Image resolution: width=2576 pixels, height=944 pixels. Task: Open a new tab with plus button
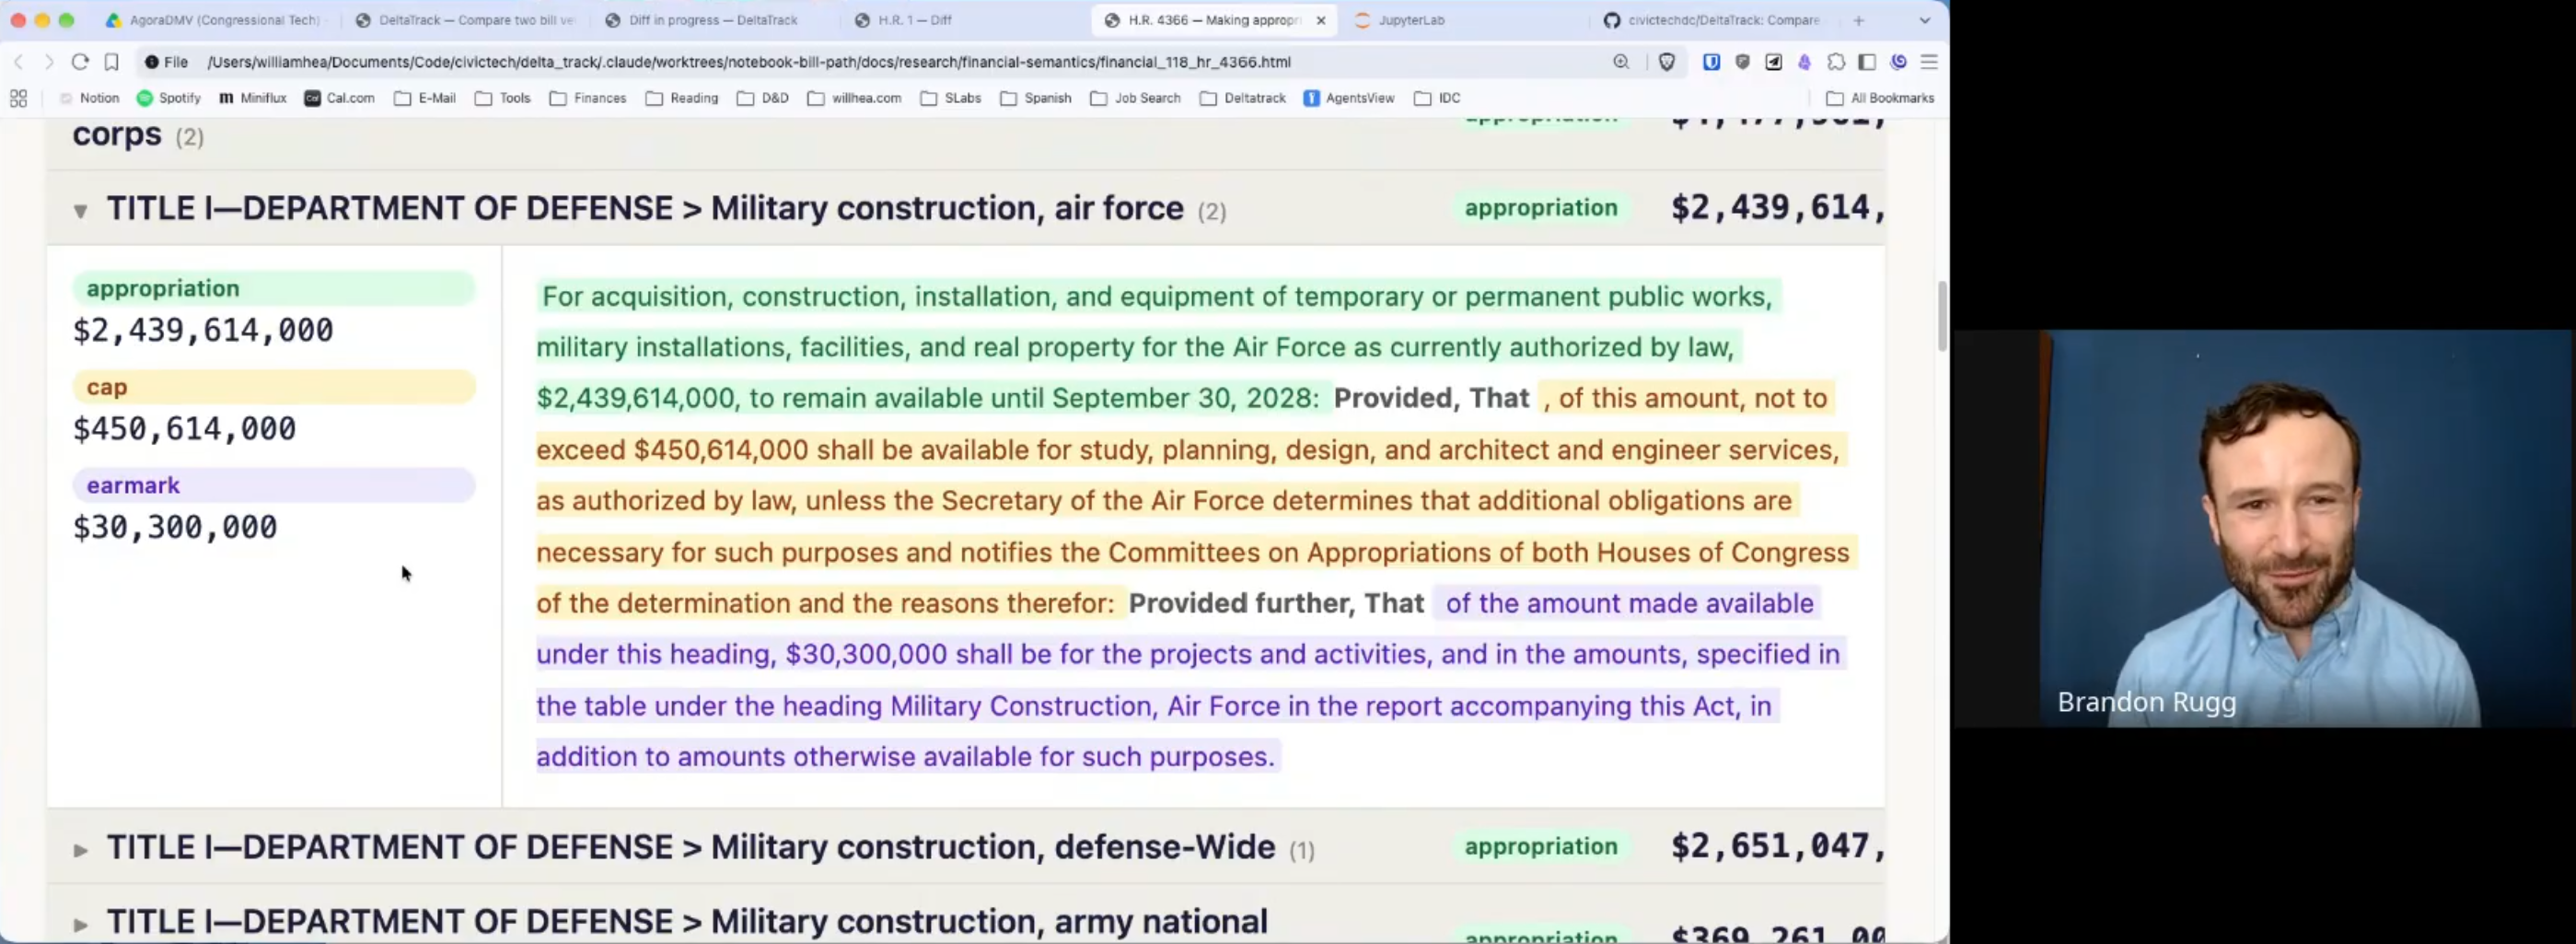(1858, 20)
